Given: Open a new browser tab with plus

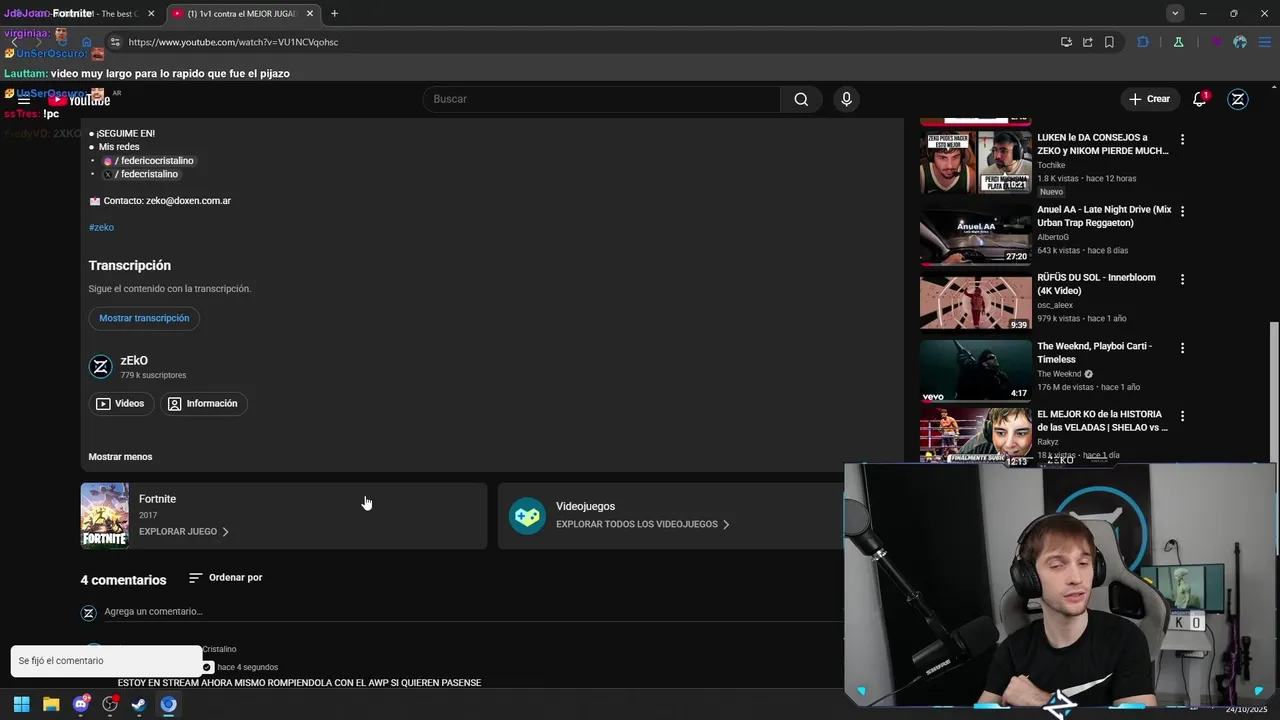Looking at the screenshot, I should tap(334, 13).
